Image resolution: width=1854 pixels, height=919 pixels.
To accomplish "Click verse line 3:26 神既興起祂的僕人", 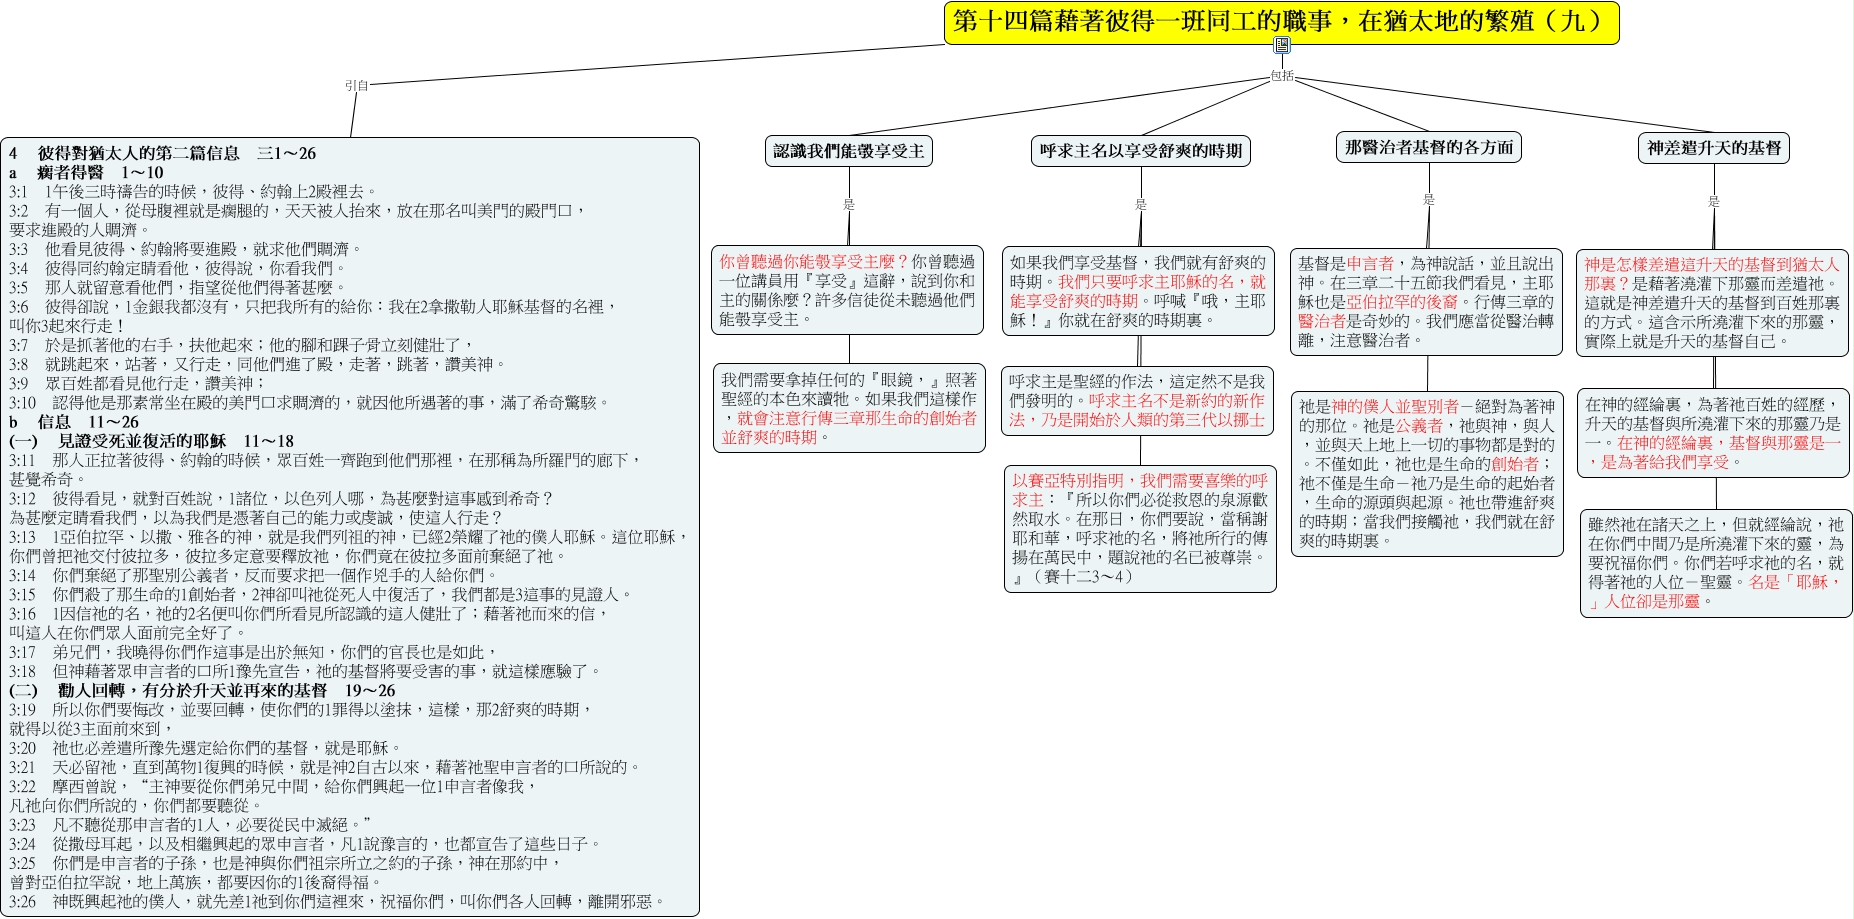I will (337, 901).
